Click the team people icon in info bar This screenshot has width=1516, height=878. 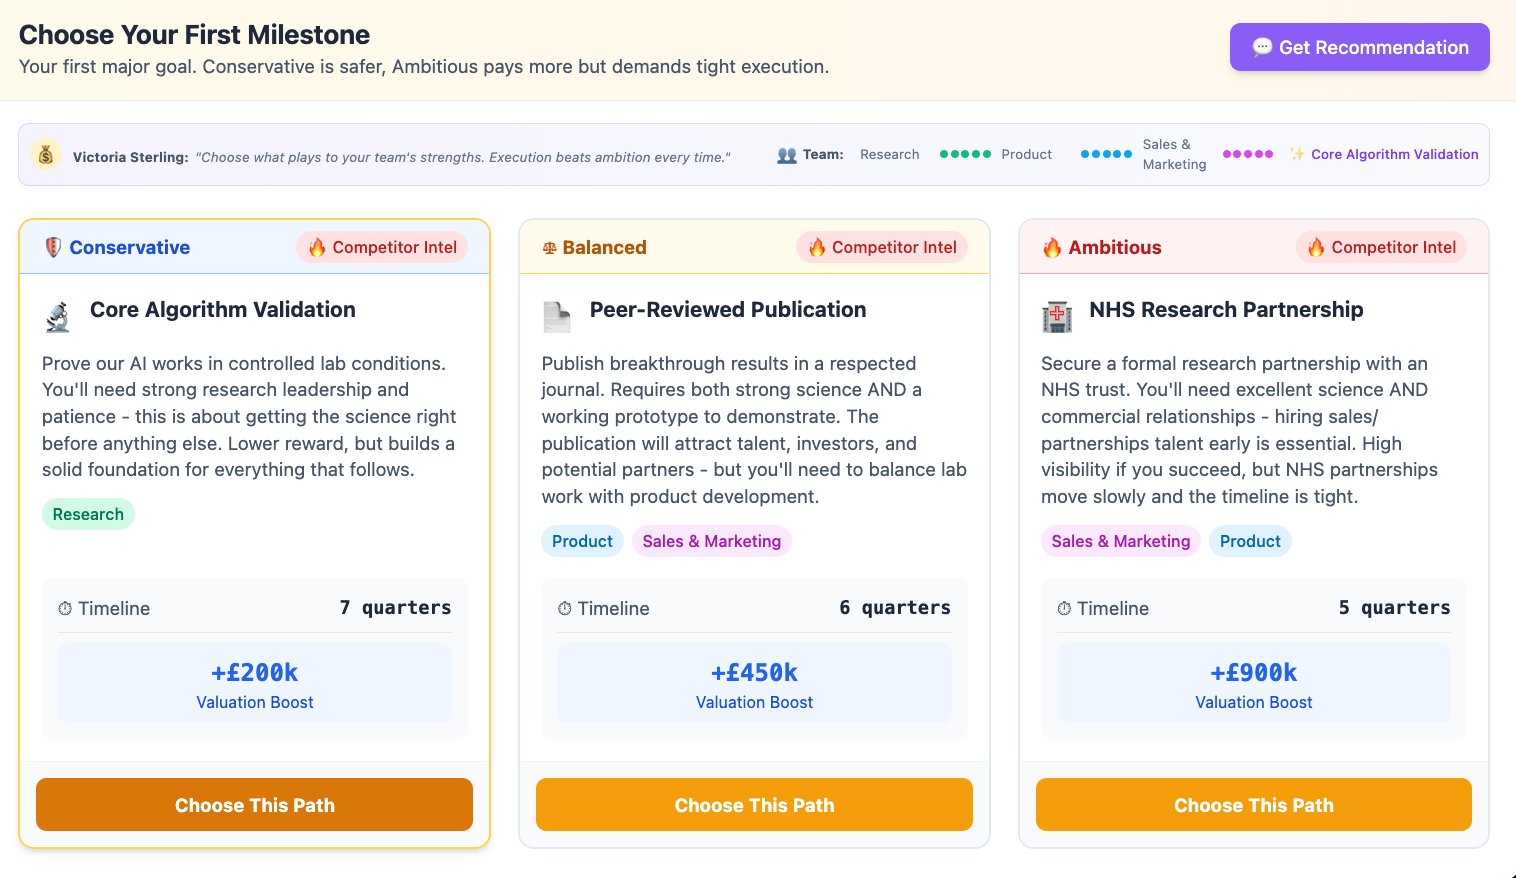pos(787,155)
